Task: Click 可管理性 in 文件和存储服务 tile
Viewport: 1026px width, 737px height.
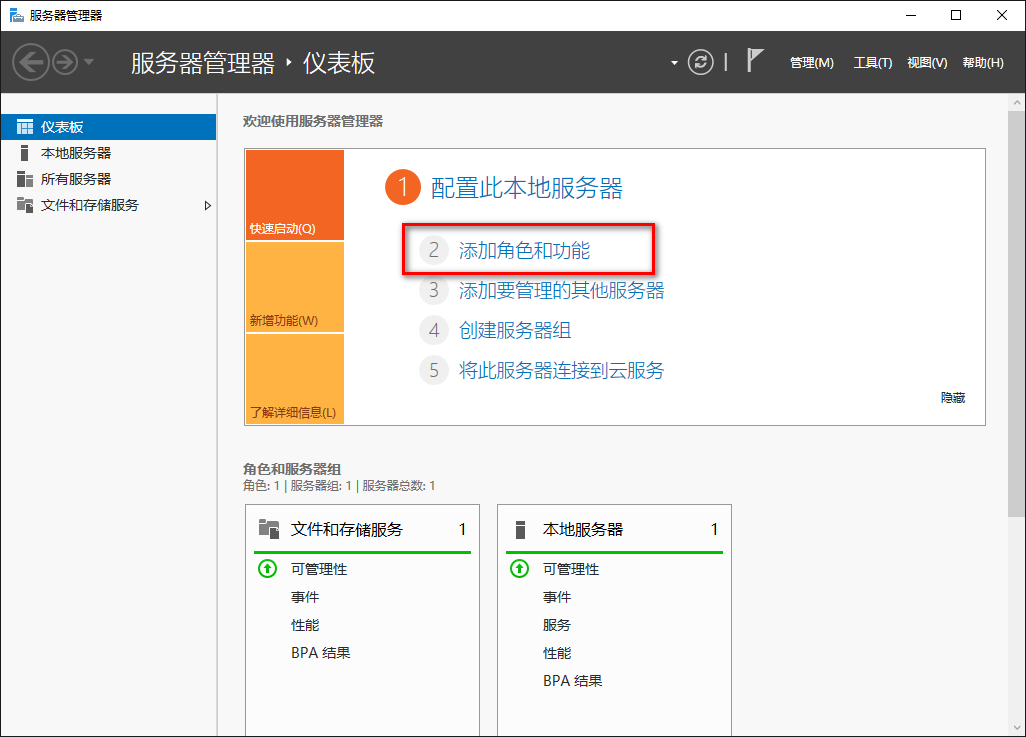Action: coord(319,569)
